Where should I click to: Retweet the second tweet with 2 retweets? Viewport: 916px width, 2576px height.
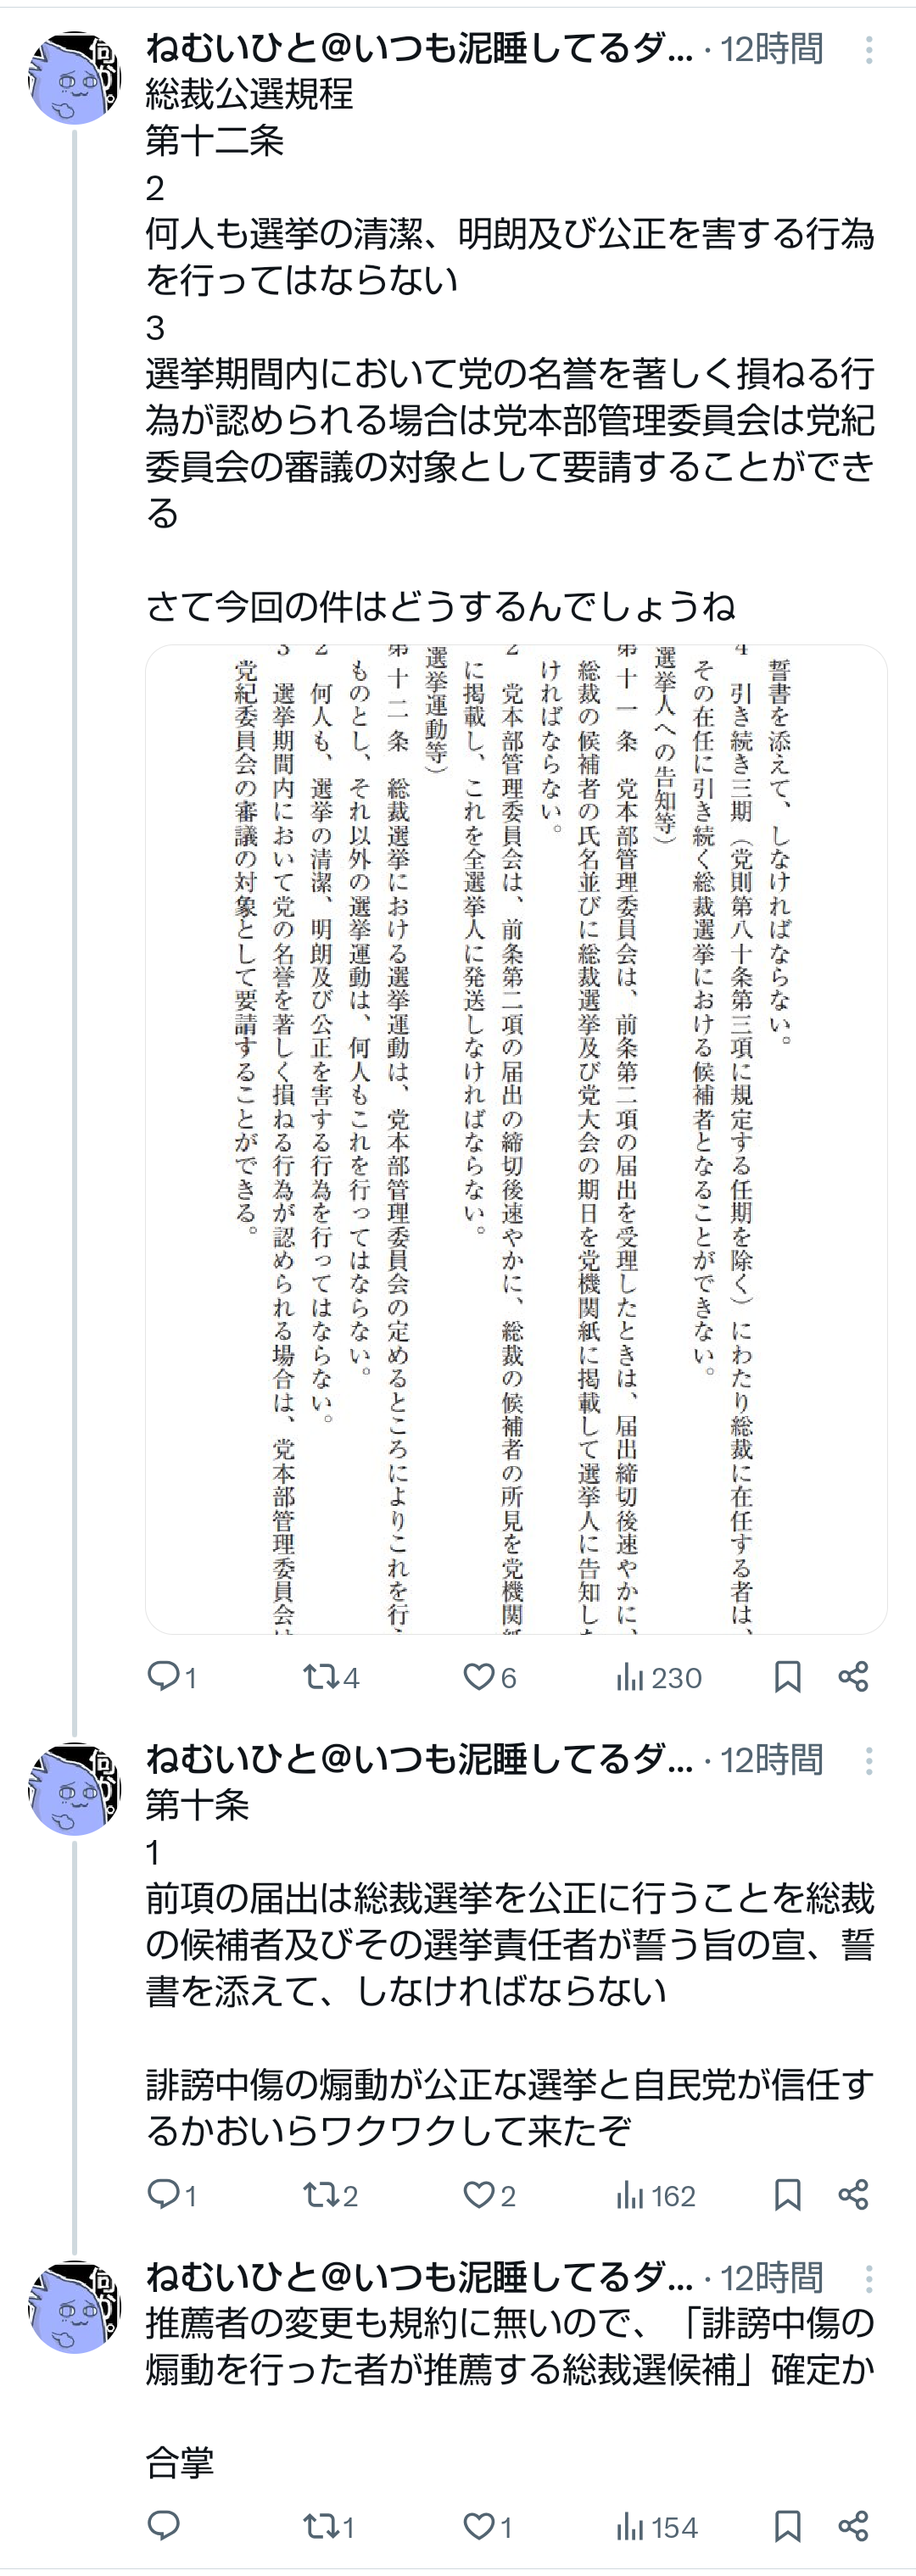[322, 2195]
